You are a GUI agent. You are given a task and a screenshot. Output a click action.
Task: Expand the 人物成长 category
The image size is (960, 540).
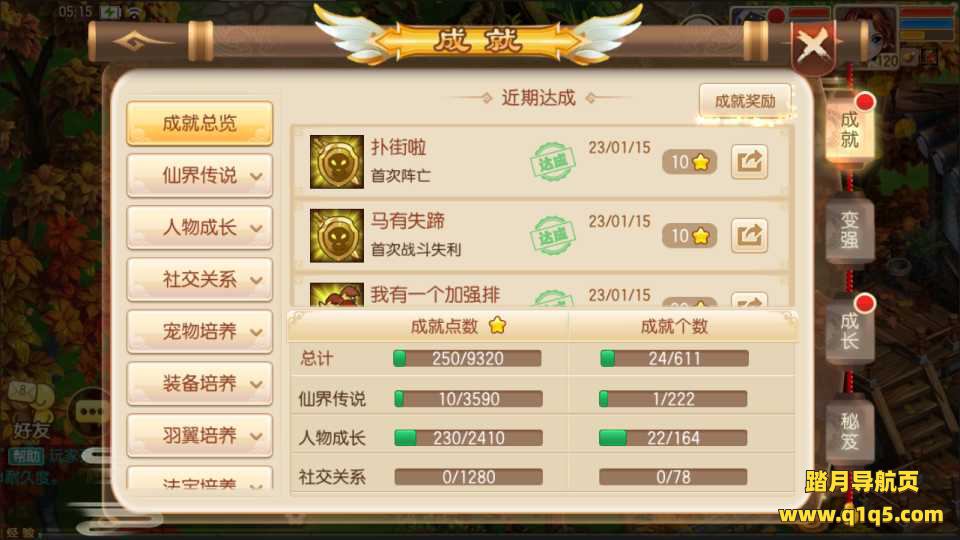[200, 228]
